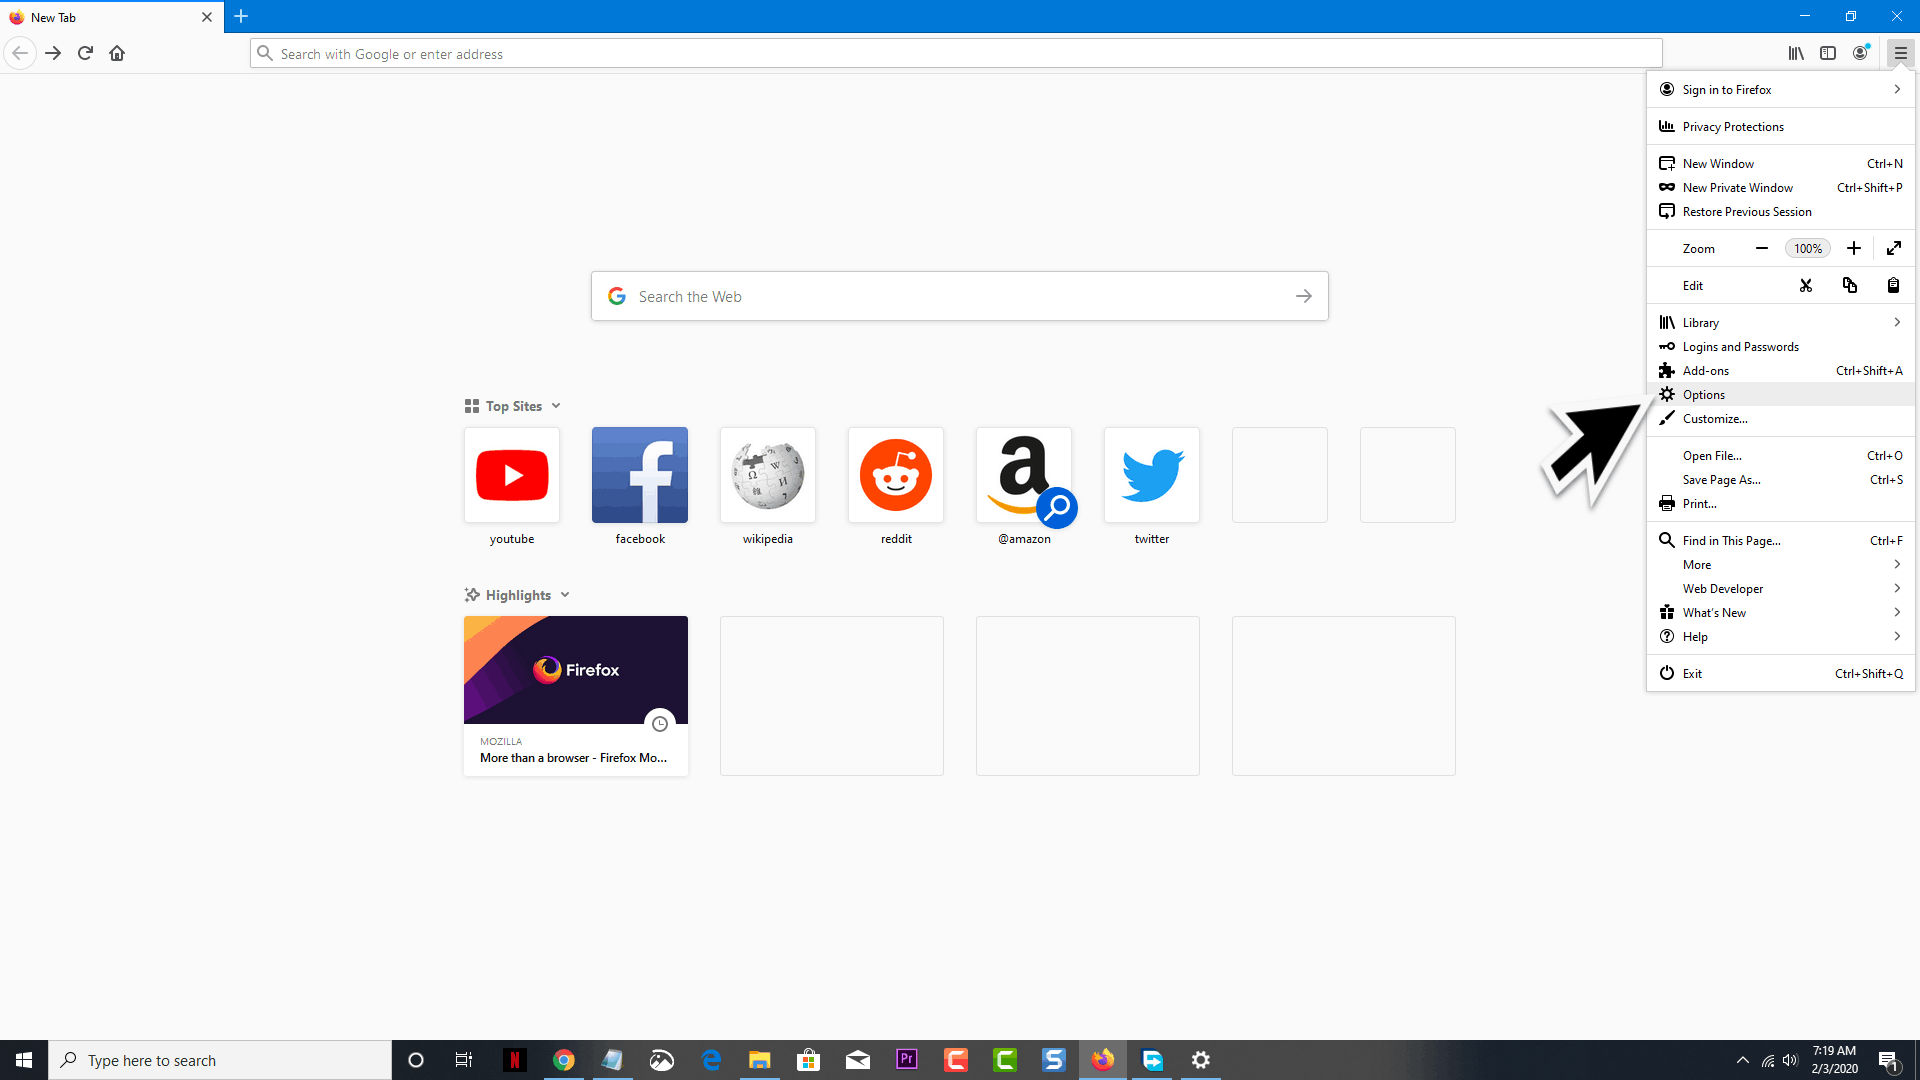The height and width of the screenshot is (1080, 1920).
Task: Go to the Firefox home page
Action: pos(117,53)
